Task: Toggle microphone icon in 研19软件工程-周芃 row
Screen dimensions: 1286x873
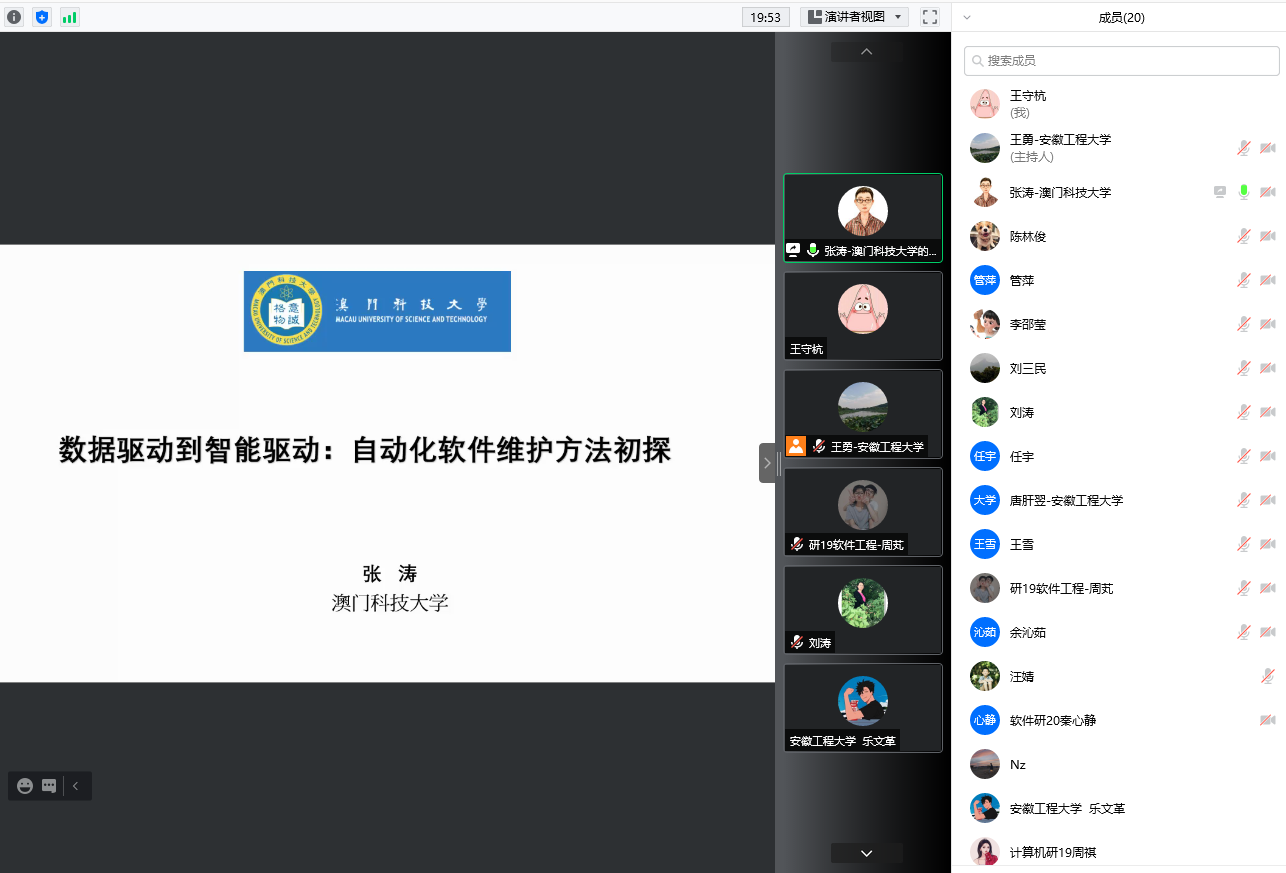Action: pyautogui.click(x=1243, y=588)
